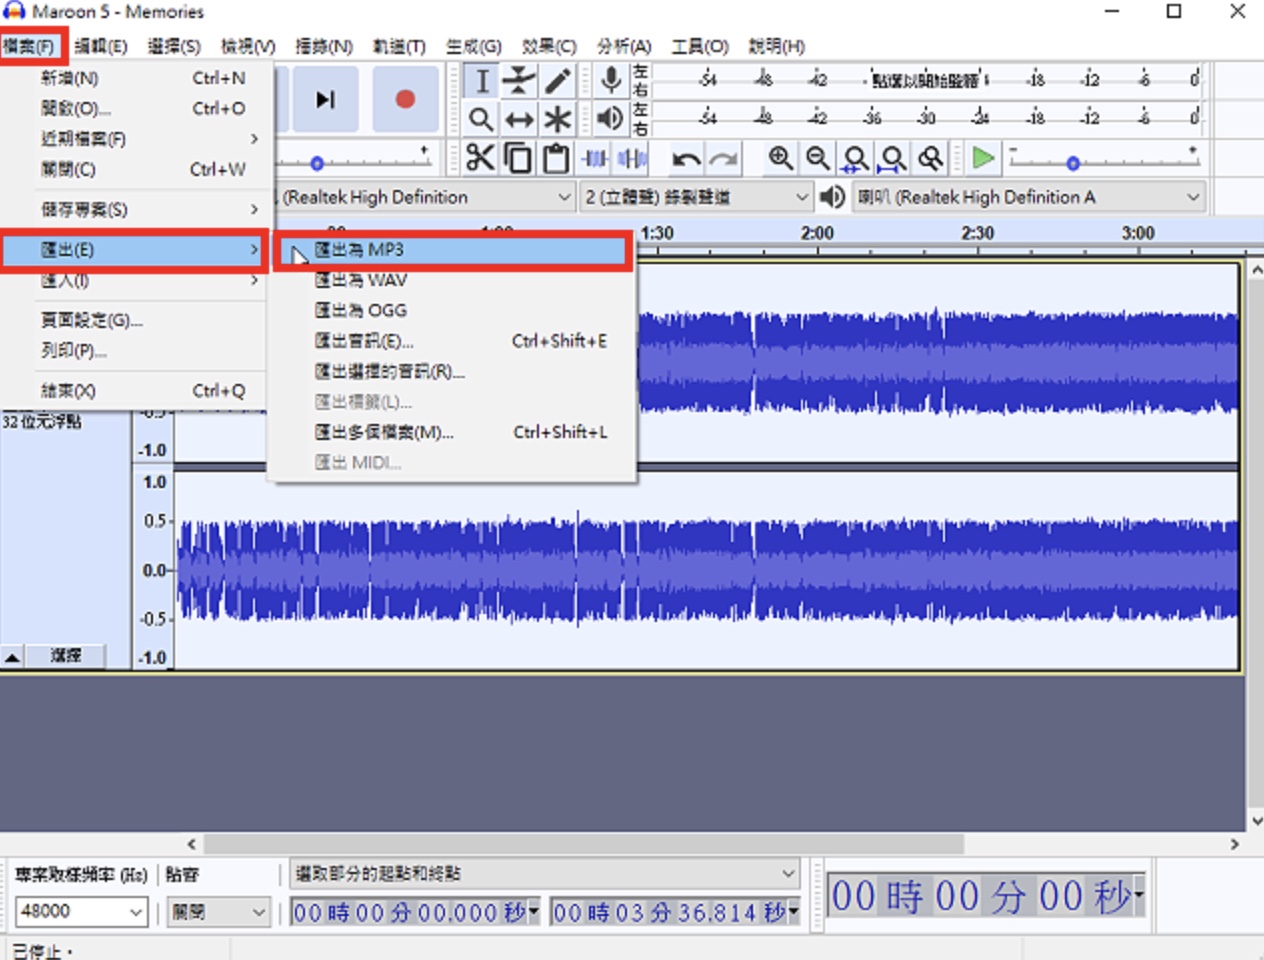This screenshot has width=1264, height=960.
Task: Click the Undo arrow
Action: [x=686, y=158]
